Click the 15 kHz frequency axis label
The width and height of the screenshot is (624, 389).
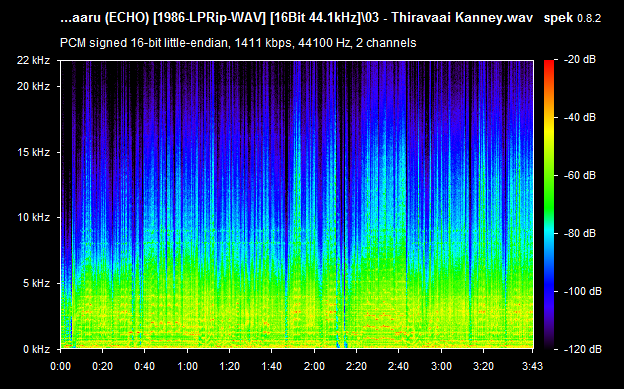(33, 152)
